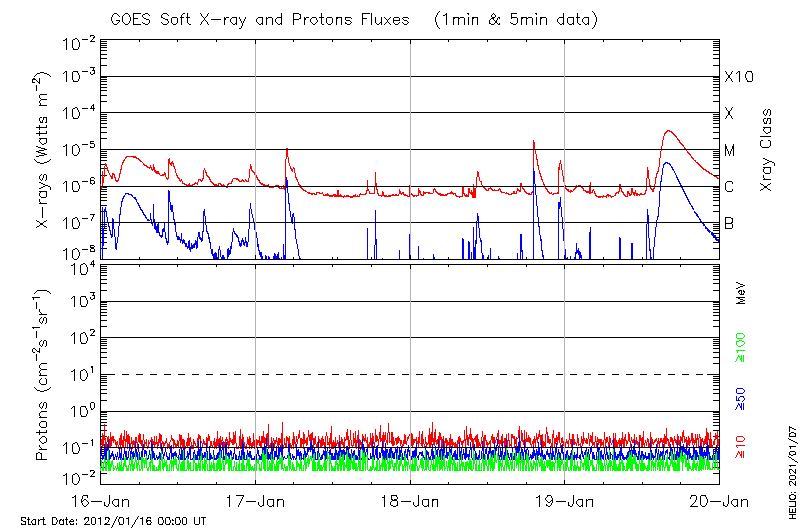This screenshot has height=530, width=800.
Task: Click the 19-Jan date label on x-axis
Action: 565,502
